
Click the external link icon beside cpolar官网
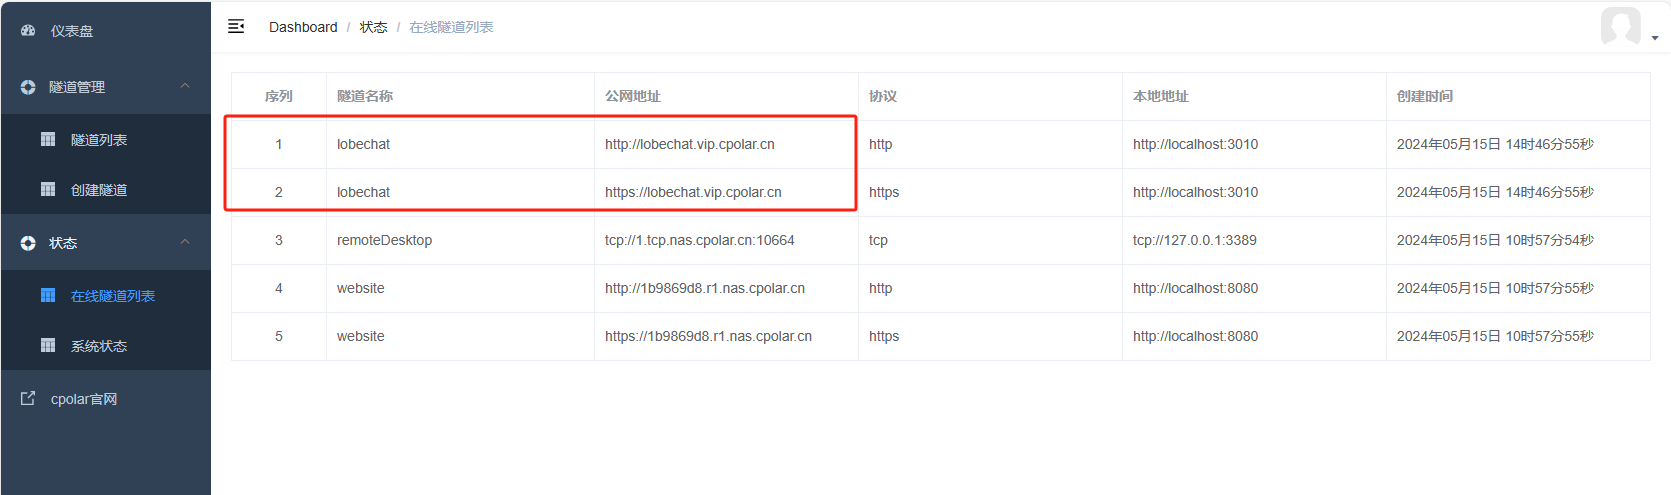coord(28,398)
